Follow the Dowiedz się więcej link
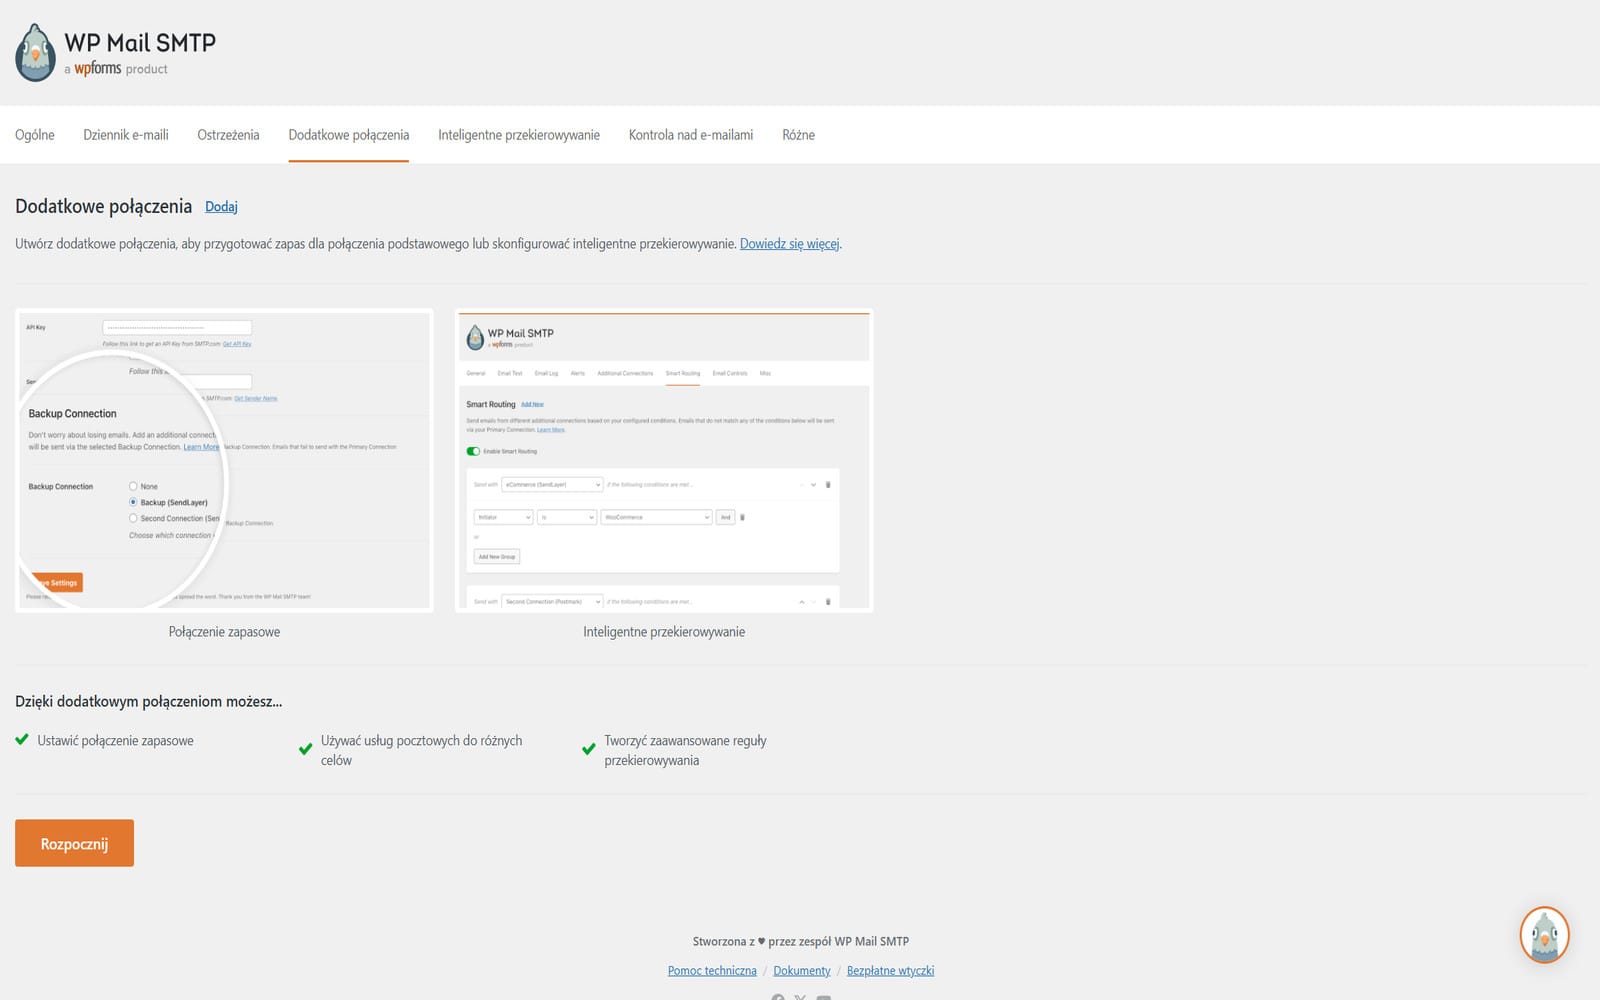The image size is (1600, 1000). (x=790, y=244)
